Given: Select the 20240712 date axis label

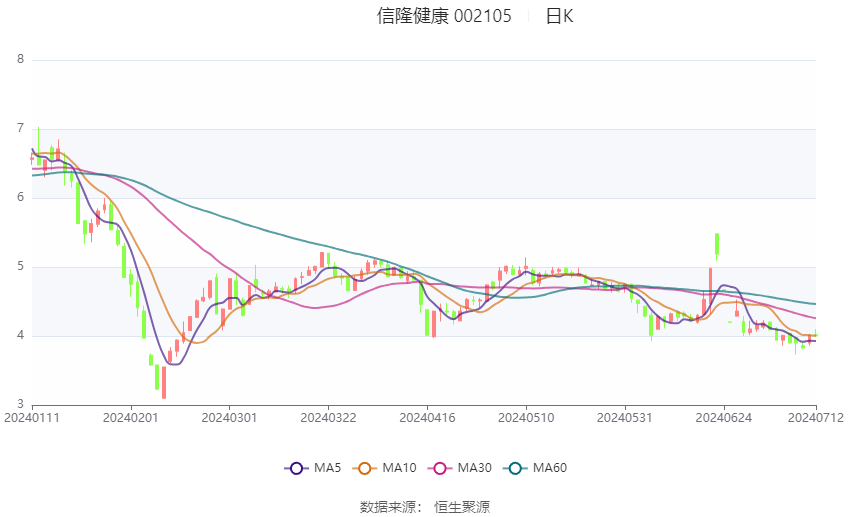Looking at the screenshot, I should (816, 418).
